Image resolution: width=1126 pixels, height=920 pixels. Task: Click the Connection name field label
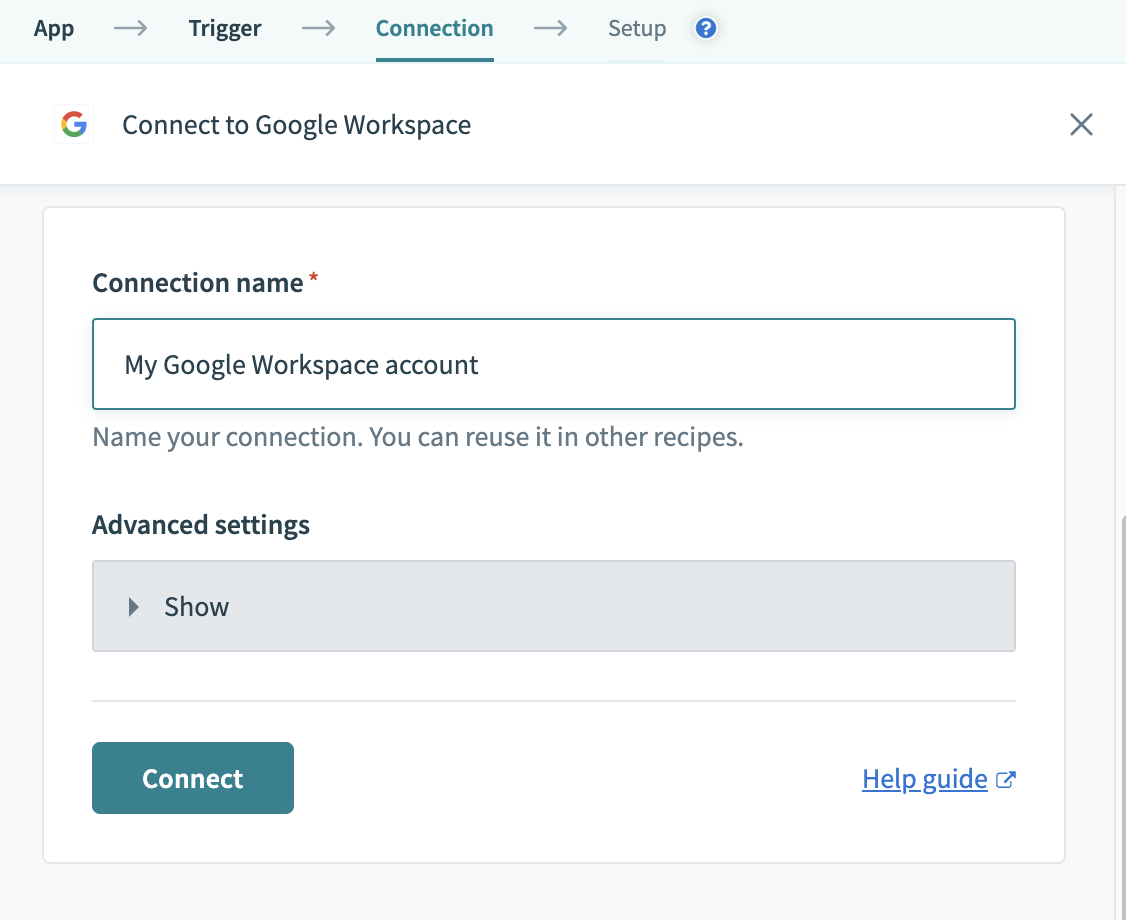tap(198, 283)
